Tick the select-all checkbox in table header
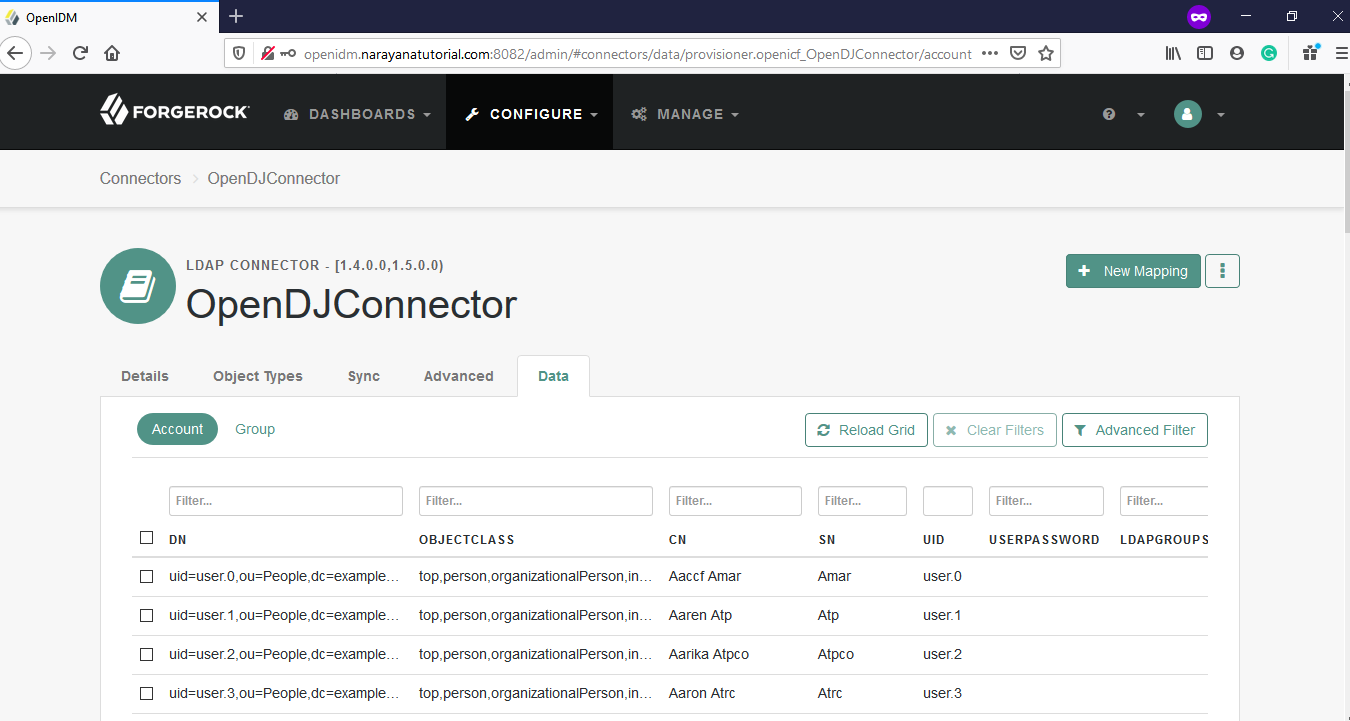 click(147, 538)
